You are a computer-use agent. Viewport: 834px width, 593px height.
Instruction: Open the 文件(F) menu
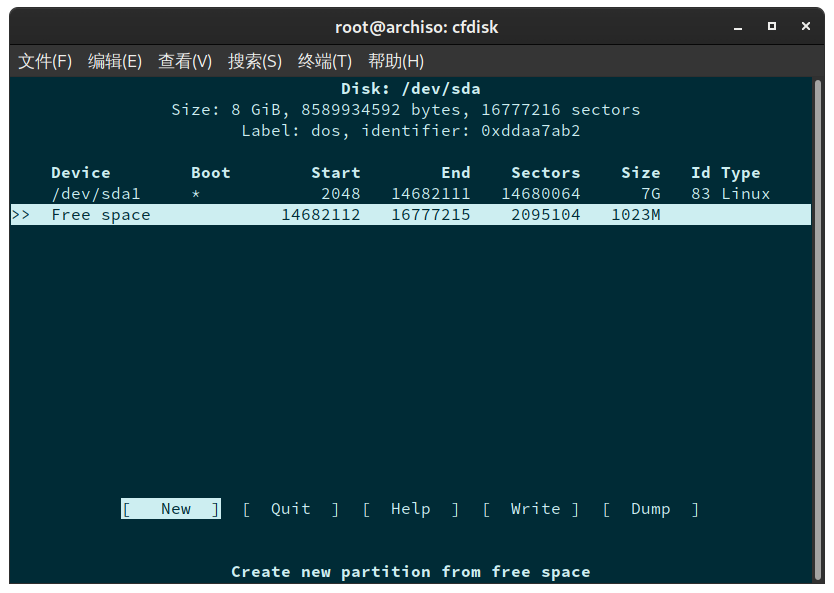pos(45,61)
